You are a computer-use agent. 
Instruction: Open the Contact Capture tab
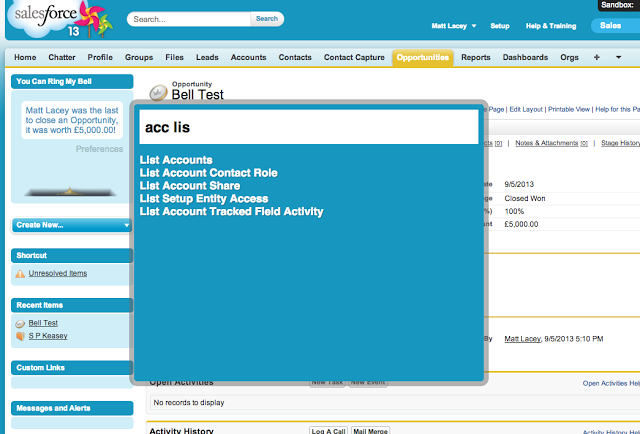point(355,58)
